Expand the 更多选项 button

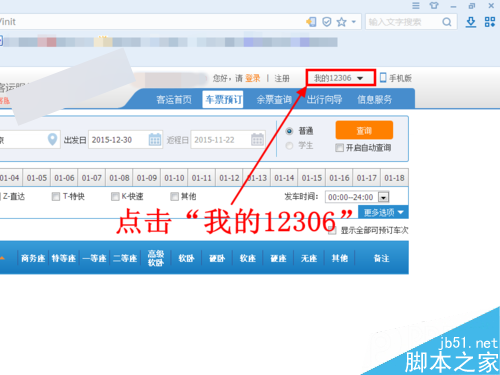(383, 212)
